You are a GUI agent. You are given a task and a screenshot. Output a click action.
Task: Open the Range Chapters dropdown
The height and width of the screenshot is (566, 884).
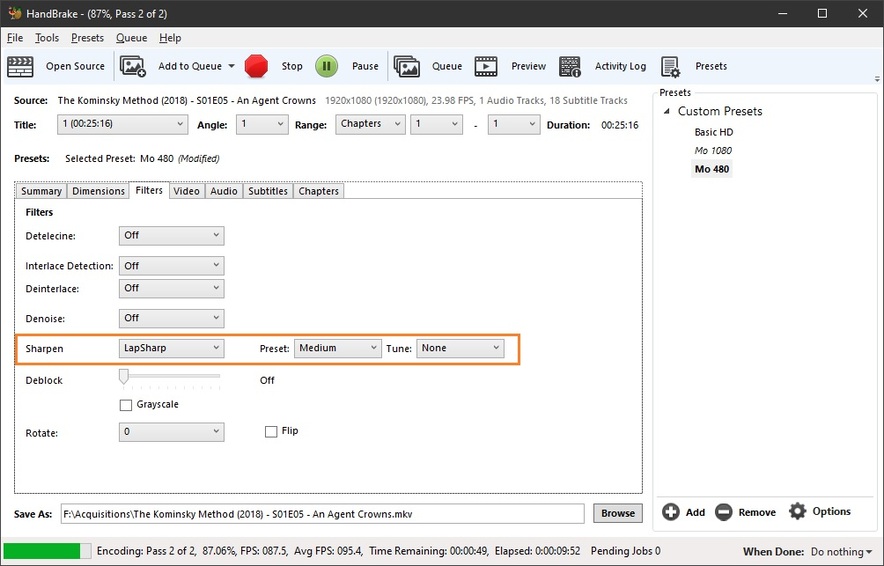click(370, 124)
